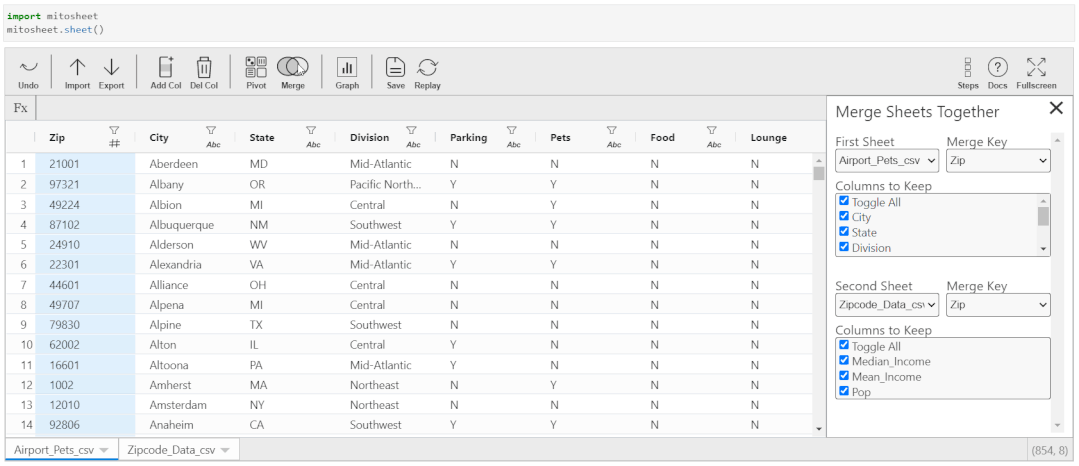The height and width of the screenshot is (466, 1079).
Task: Select the Airport_Pets_csv sheet tab
Action: tap(53, 450)
